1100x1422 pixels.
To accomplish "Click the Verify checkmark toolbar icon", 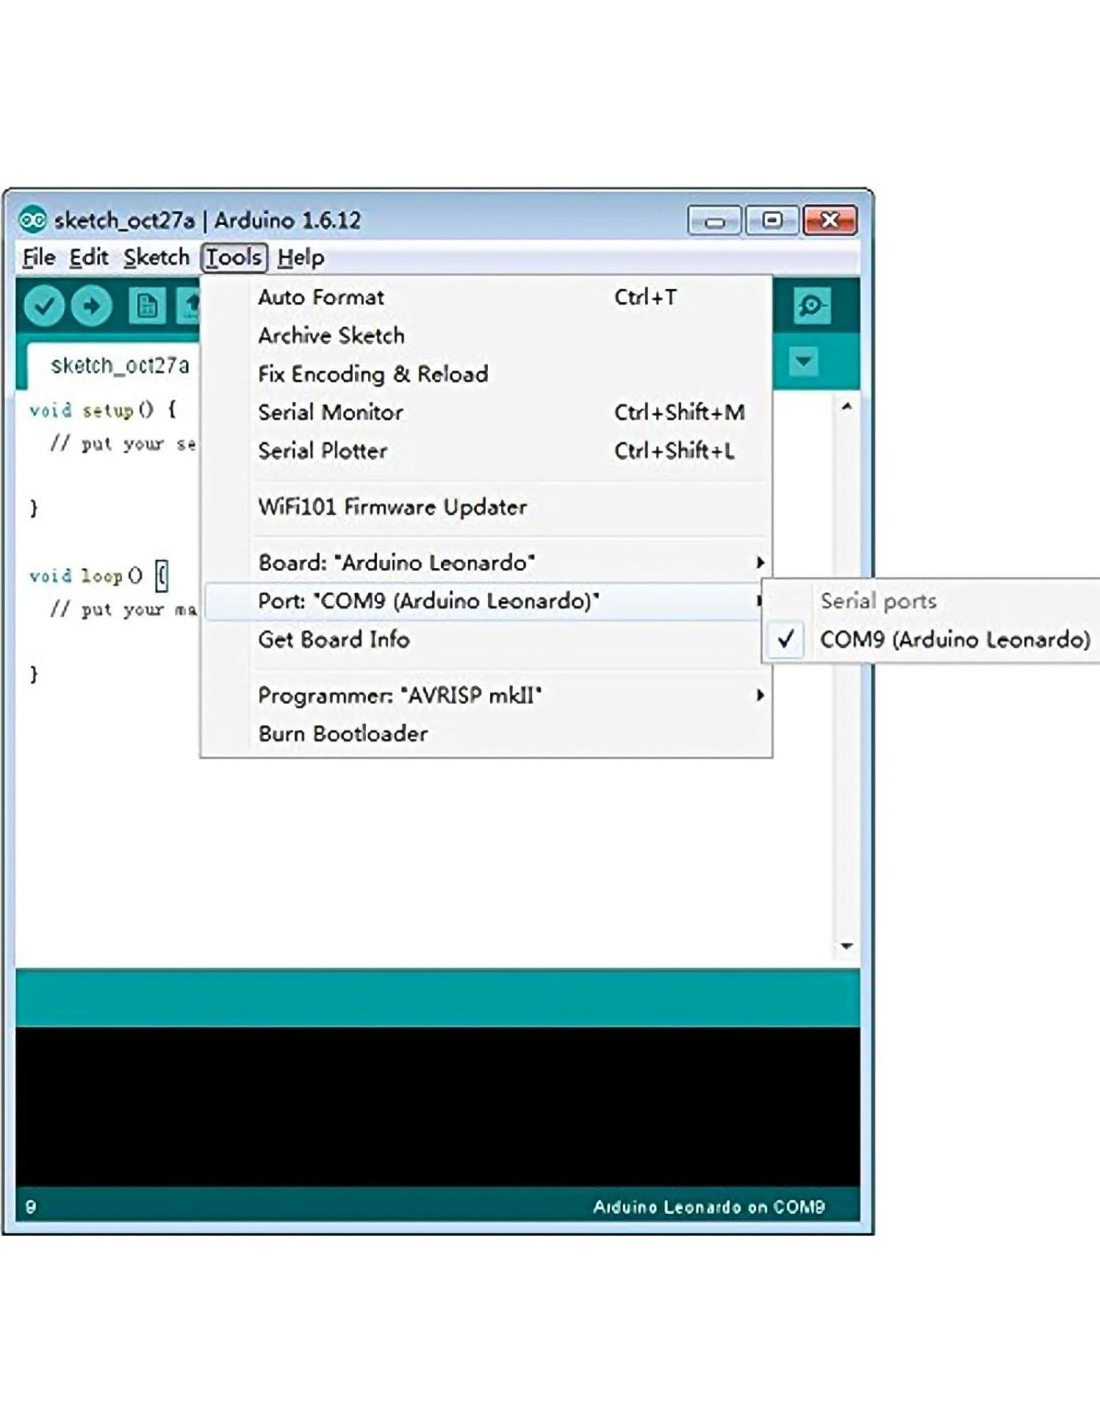I will [44, 306].
